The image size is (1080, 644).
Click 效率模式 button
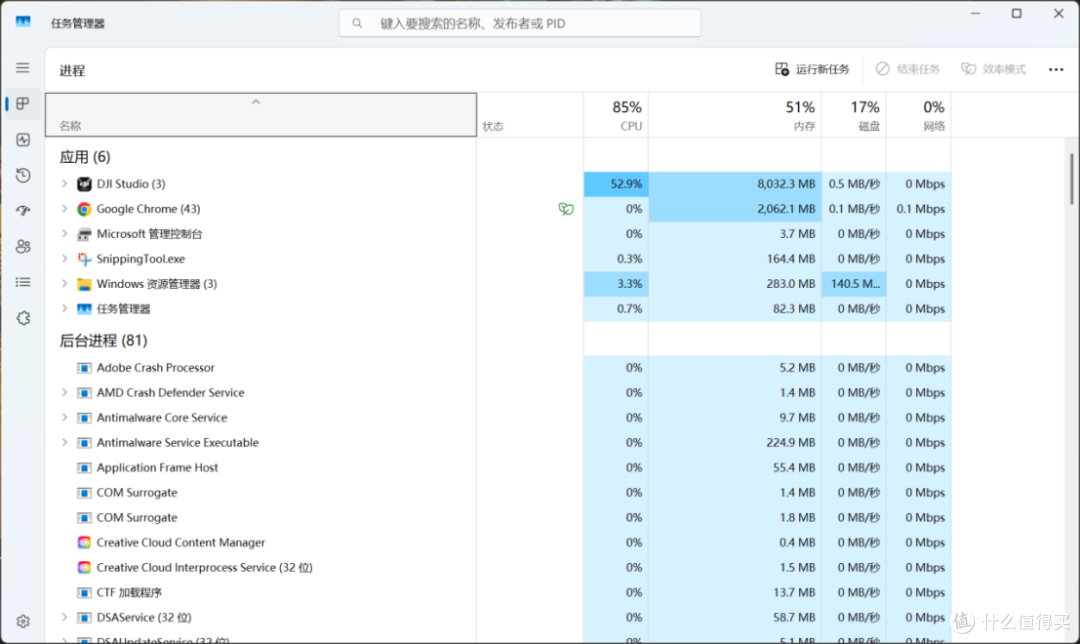point(994,69)
